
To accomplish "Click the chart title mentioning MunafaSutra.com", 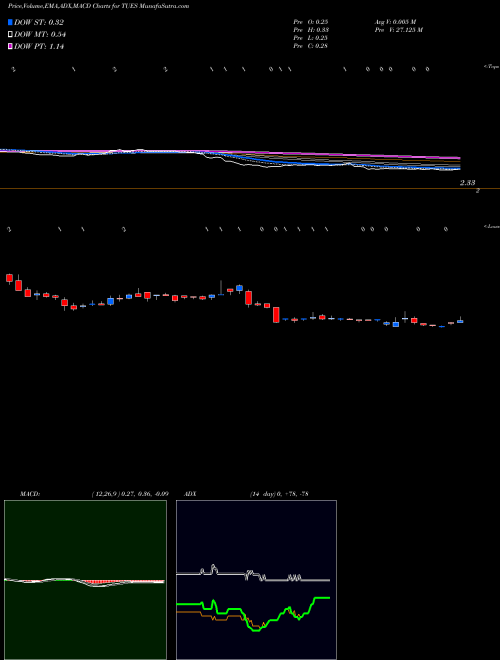I will coord(98,6).
